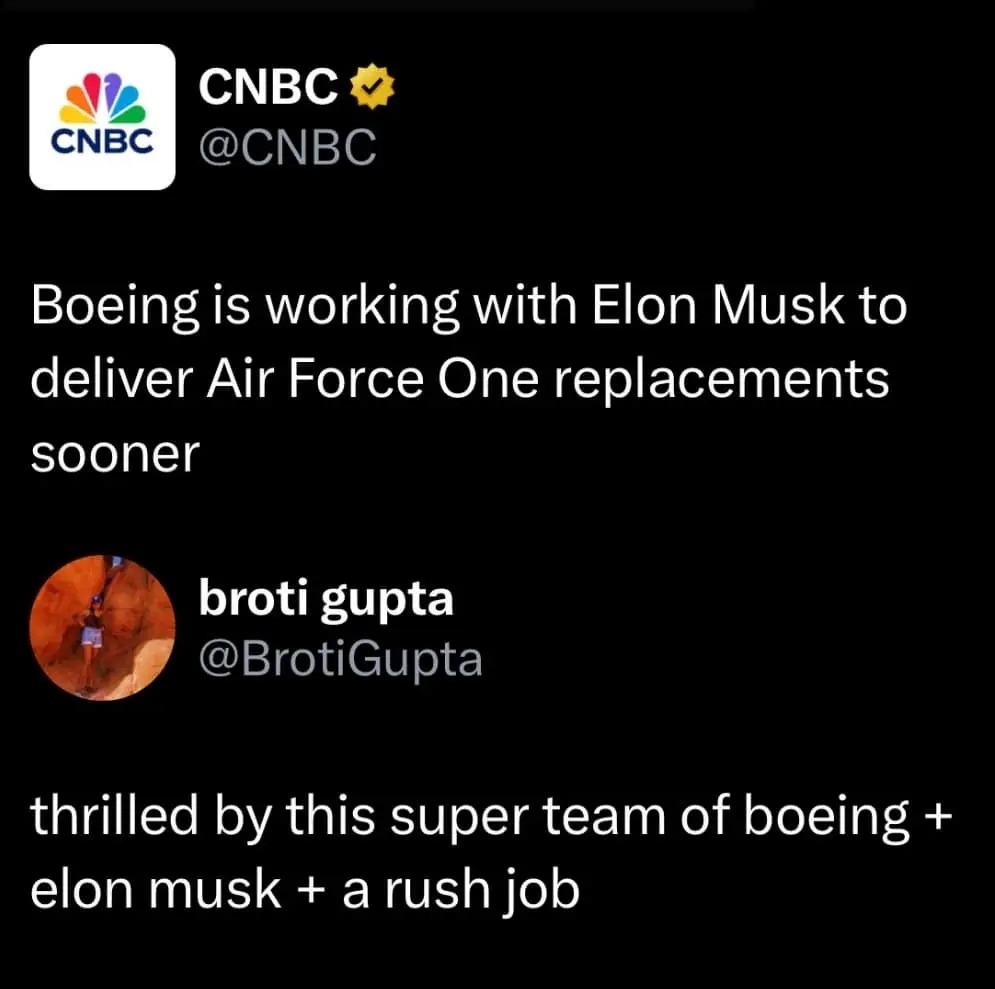Click the broti gupta display name
995x989 pixels.
tap(326, 599)
